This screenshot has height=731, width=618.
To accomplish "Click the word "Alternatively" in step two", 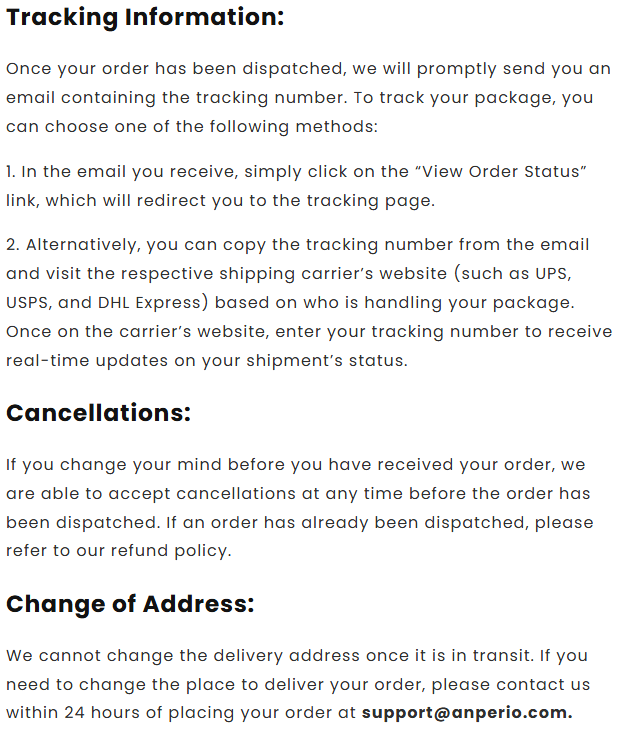I will pyautogui.click(x=77, y=244).
